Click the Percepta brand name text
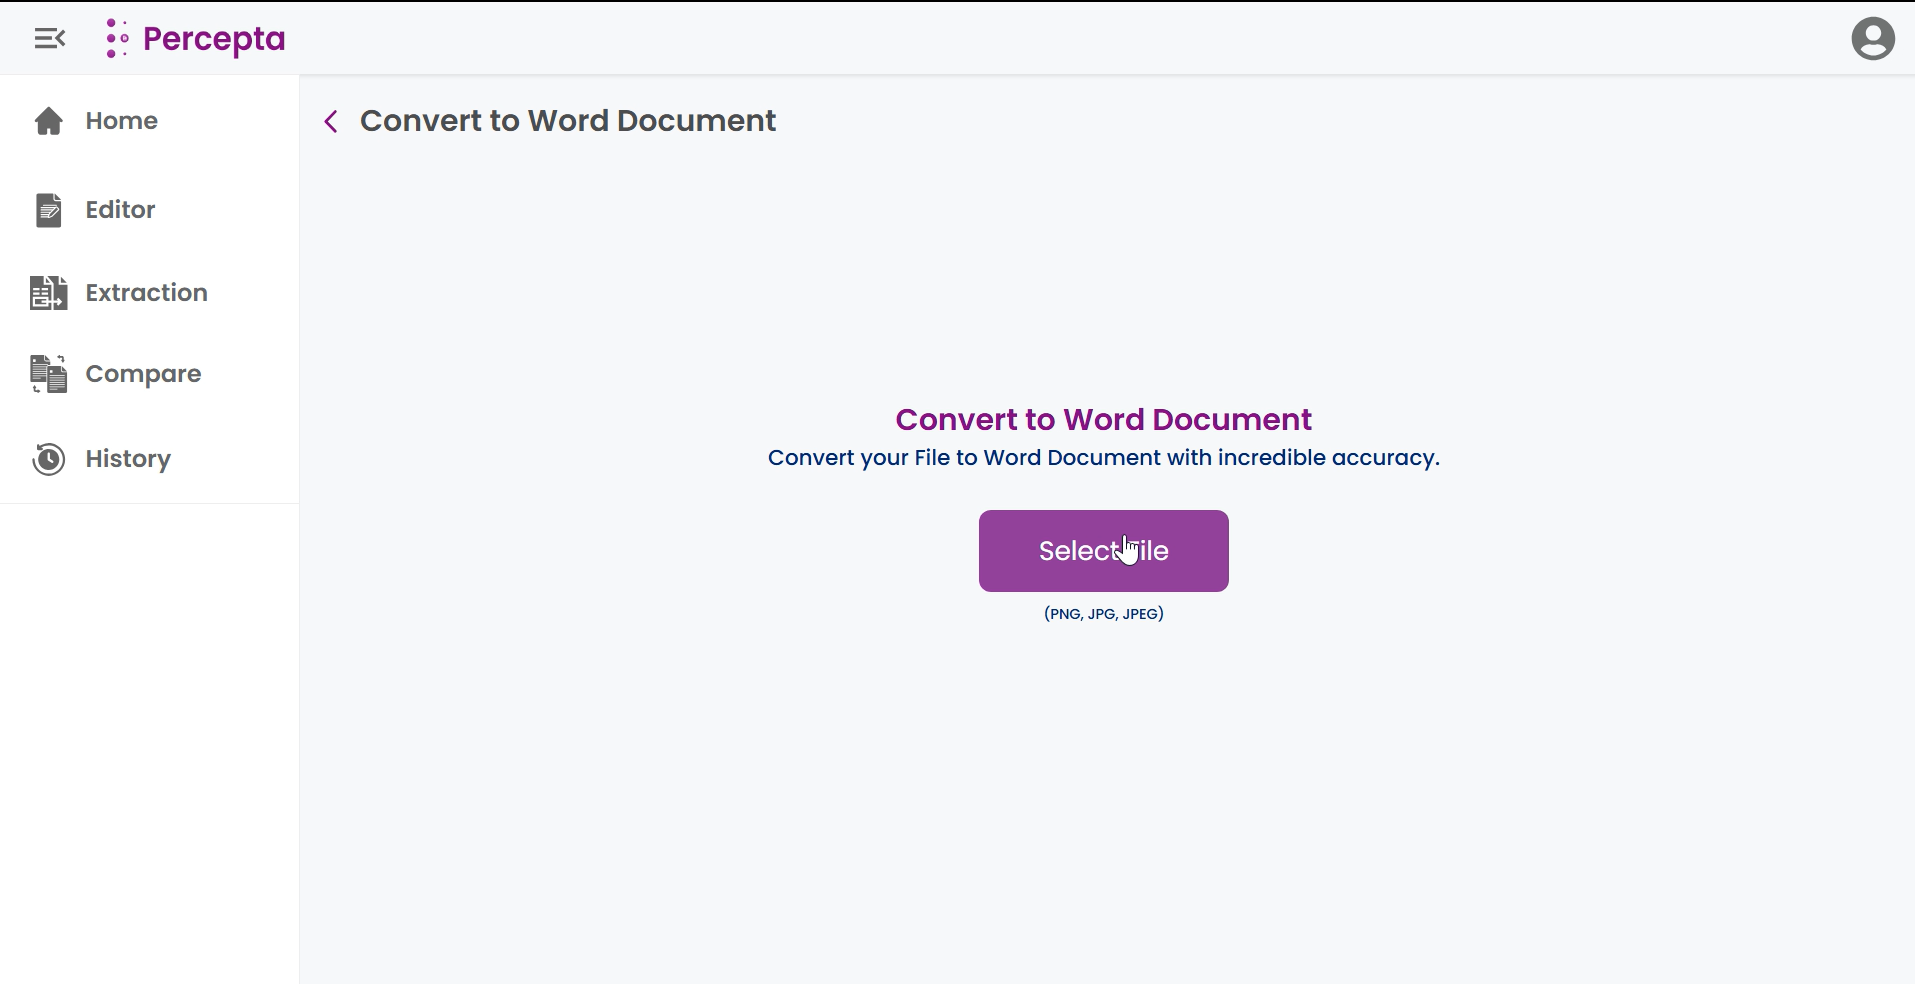1915x984 pixels. (x=215, y=38)
